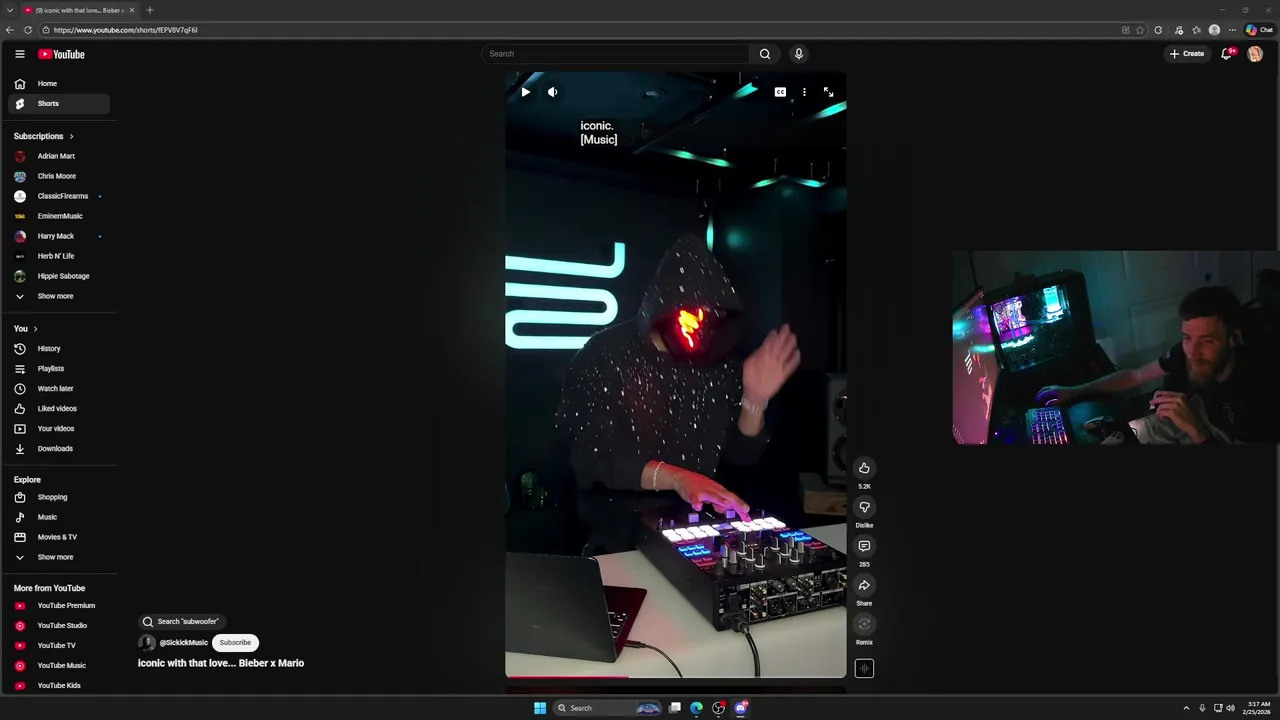Screen dimensions: 1280x720
Task: Open Harry Mack channel
Action: [59, 236]
